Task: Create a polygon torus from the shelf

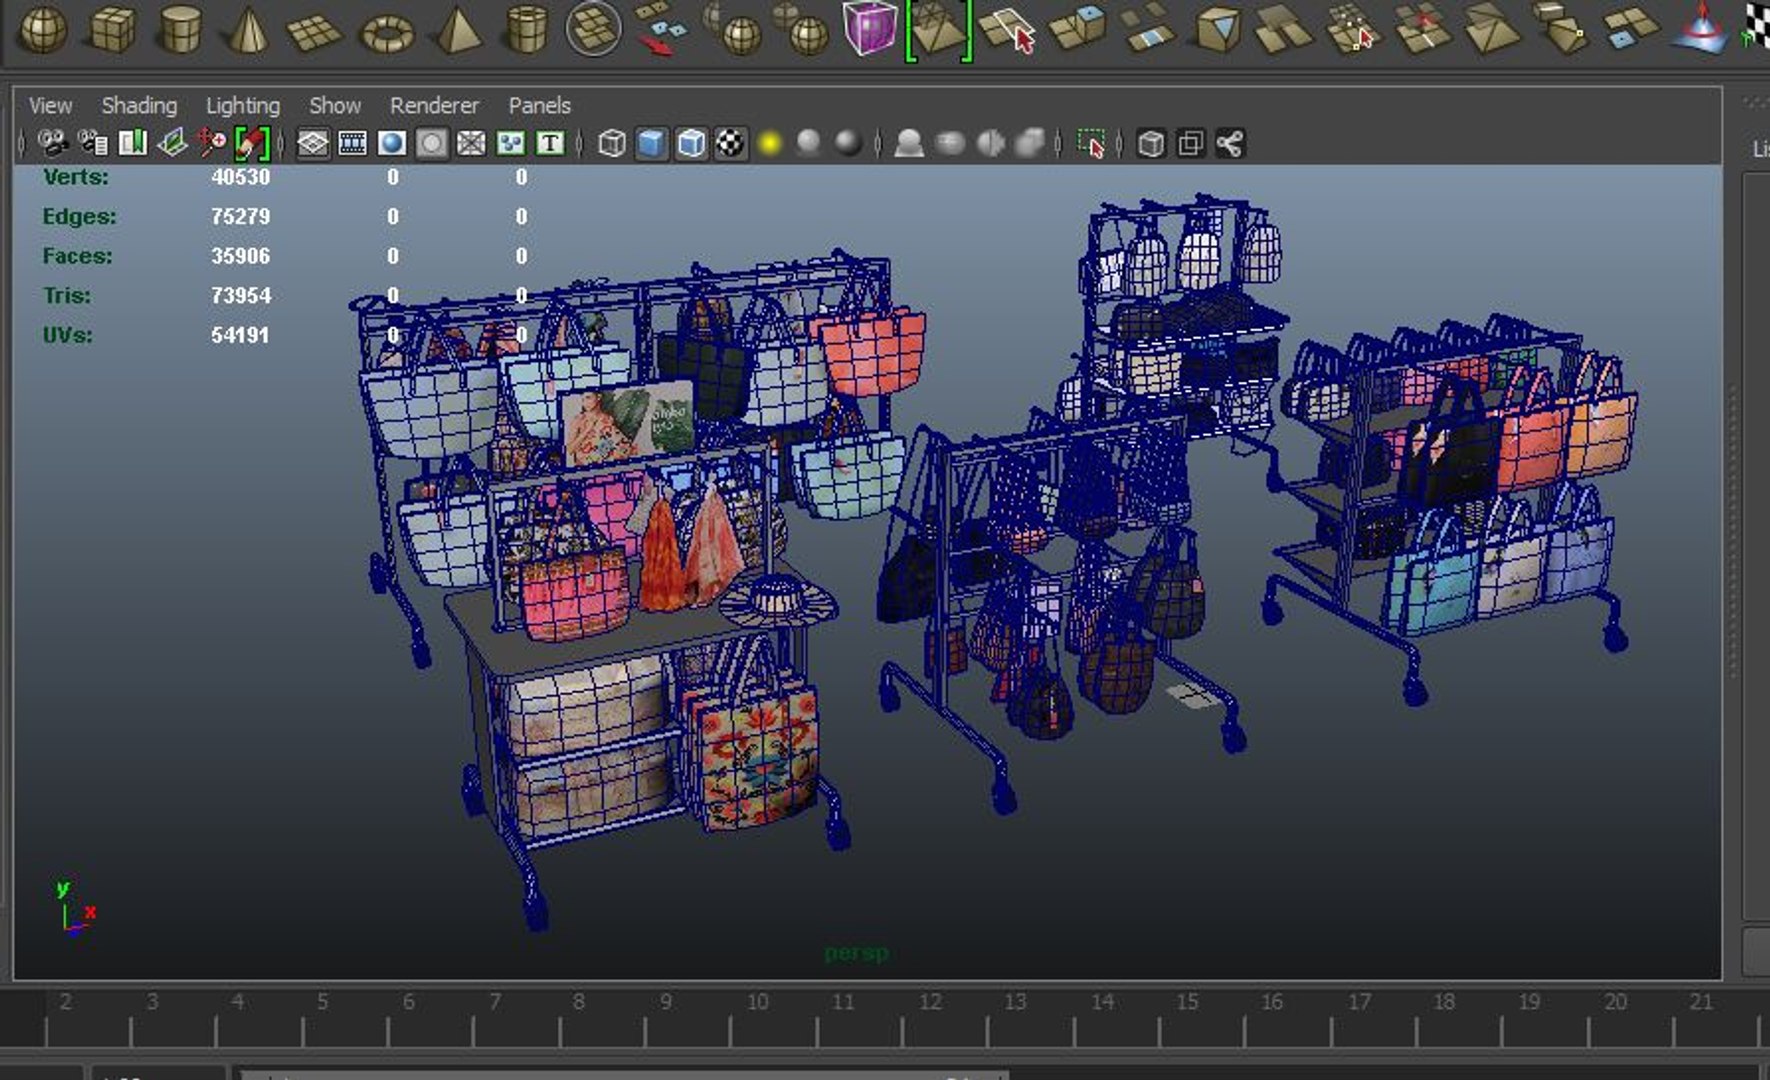Action: (x=387, y=32)
